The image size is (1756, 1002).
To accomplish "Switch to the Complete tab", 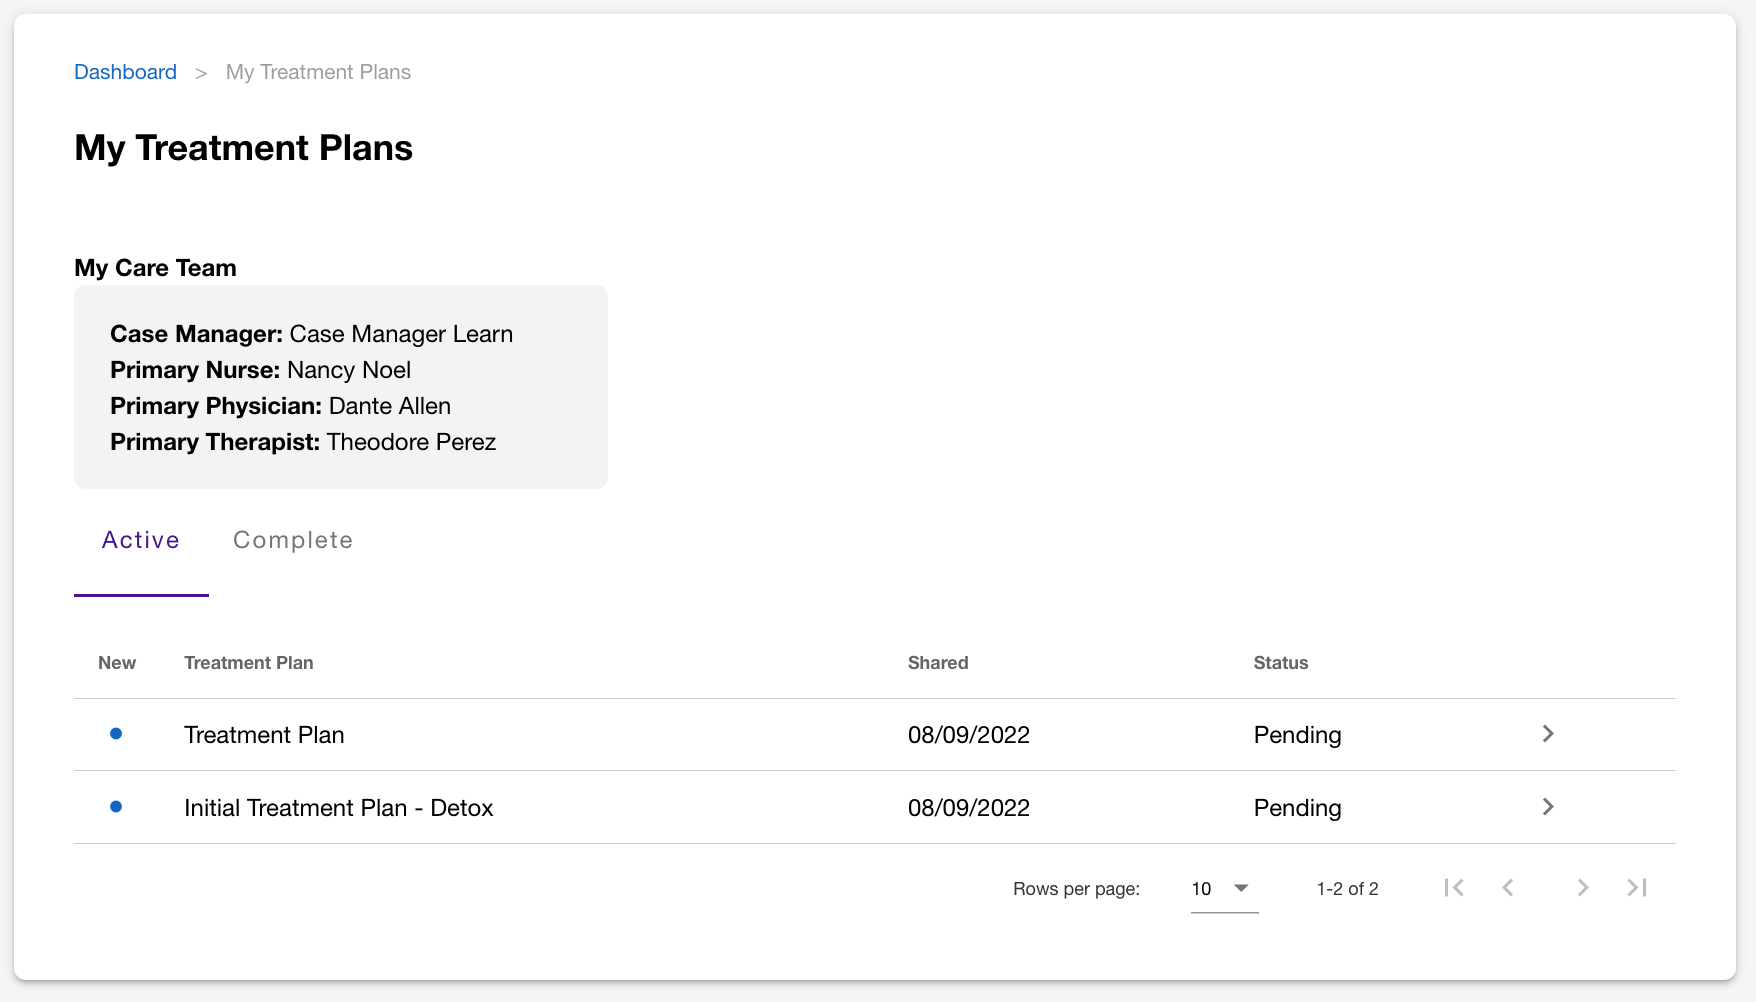I will (293, 540).
